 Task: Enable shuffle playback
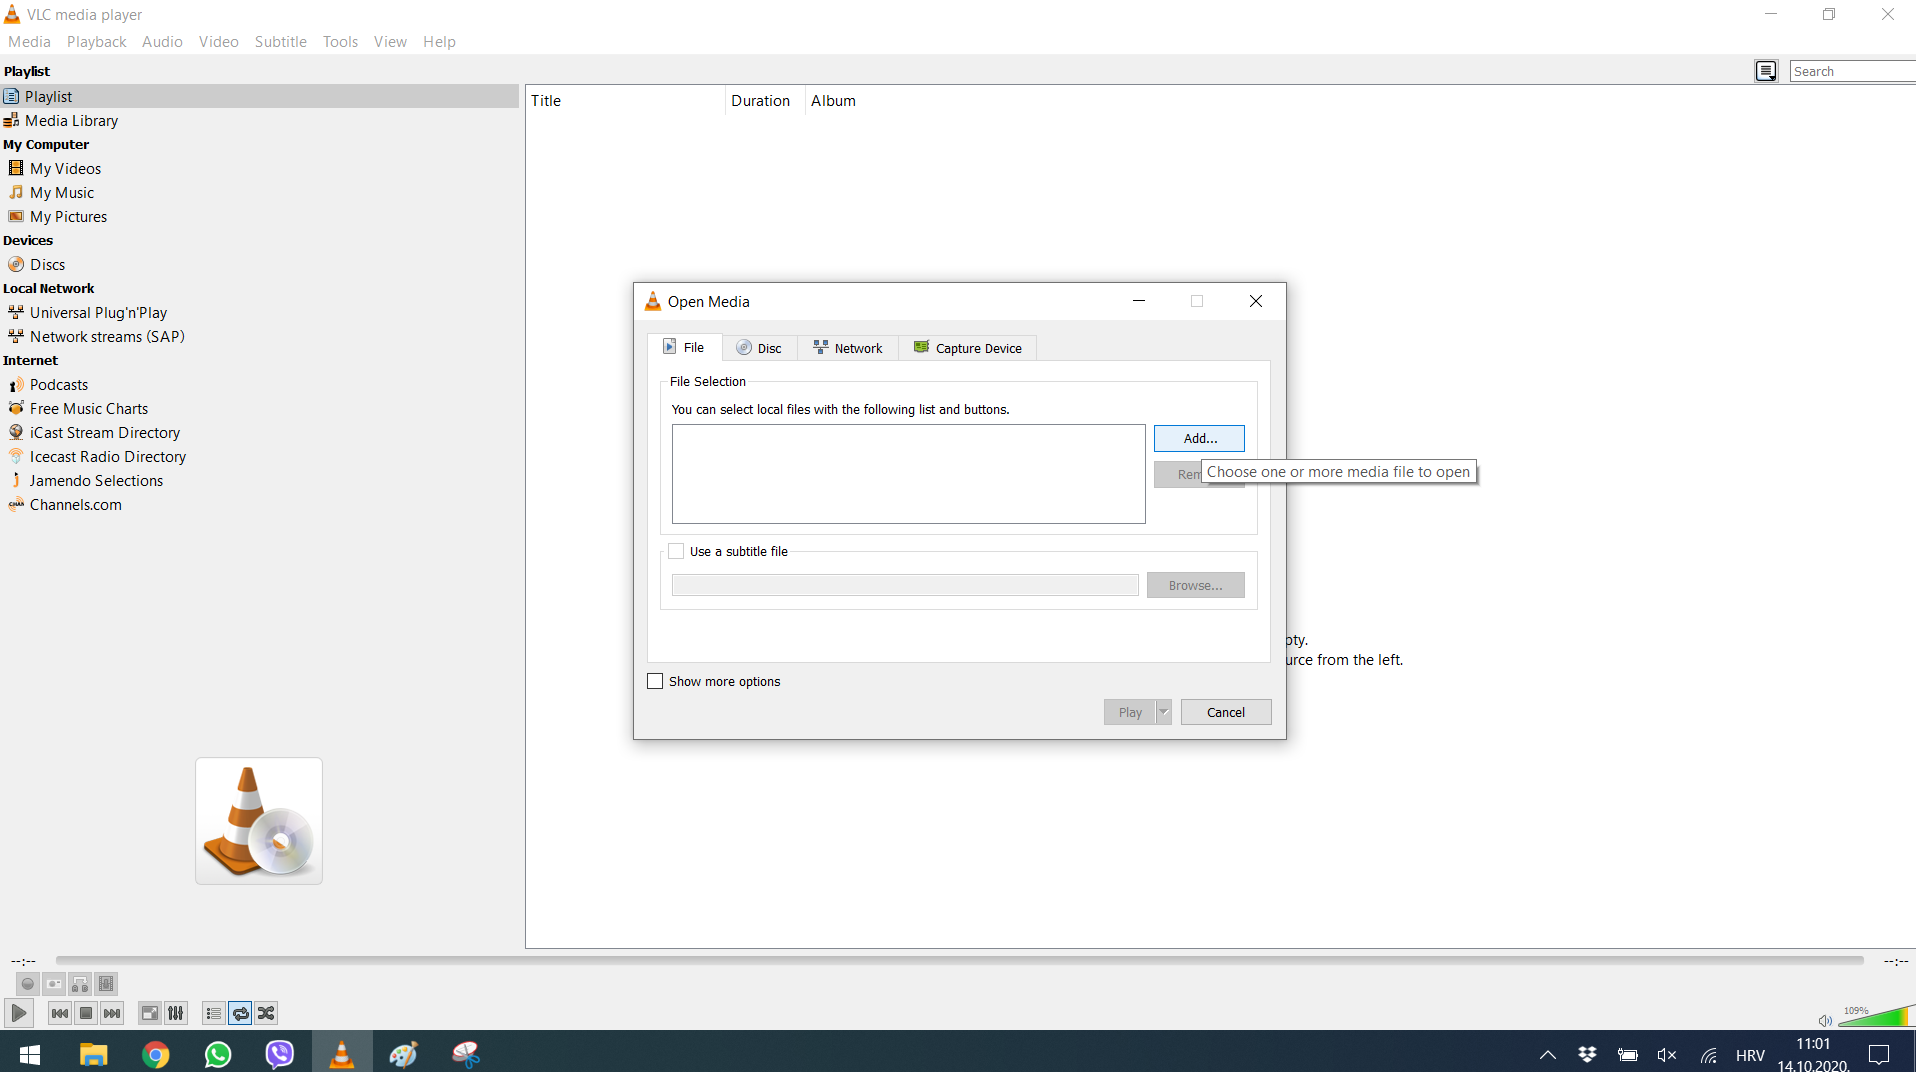click(266, 1013)
